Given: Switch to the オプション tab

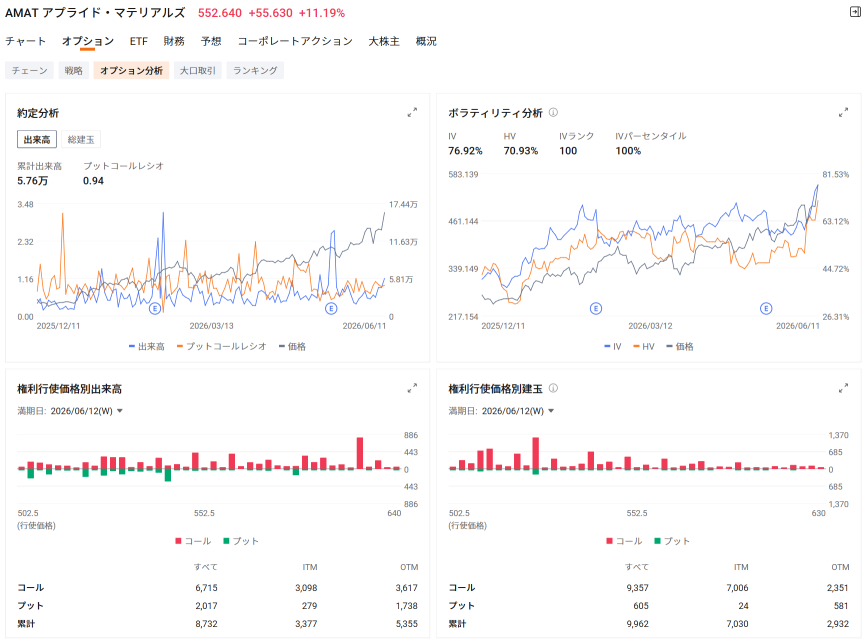Looking at the screenshot, I should [87, 41].
